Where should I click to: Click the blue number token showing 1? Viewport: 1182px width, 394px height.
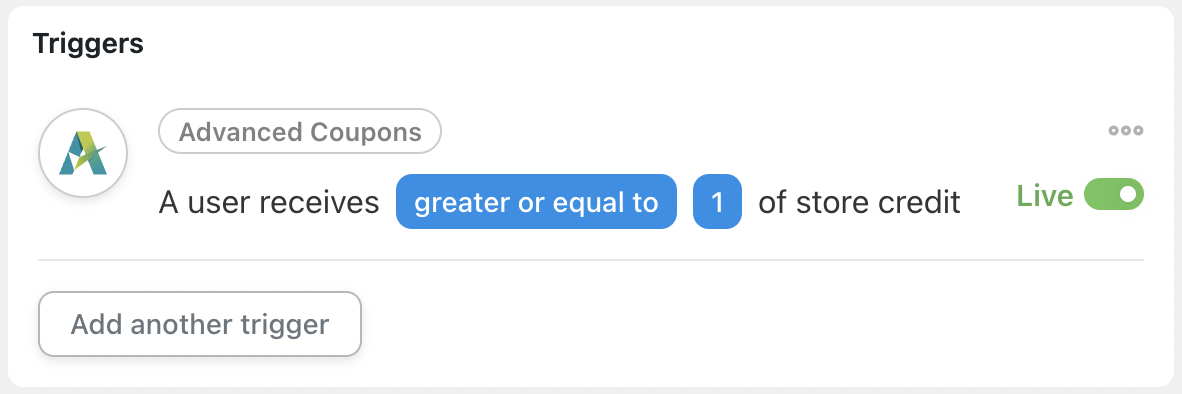[x=717, y=202]
